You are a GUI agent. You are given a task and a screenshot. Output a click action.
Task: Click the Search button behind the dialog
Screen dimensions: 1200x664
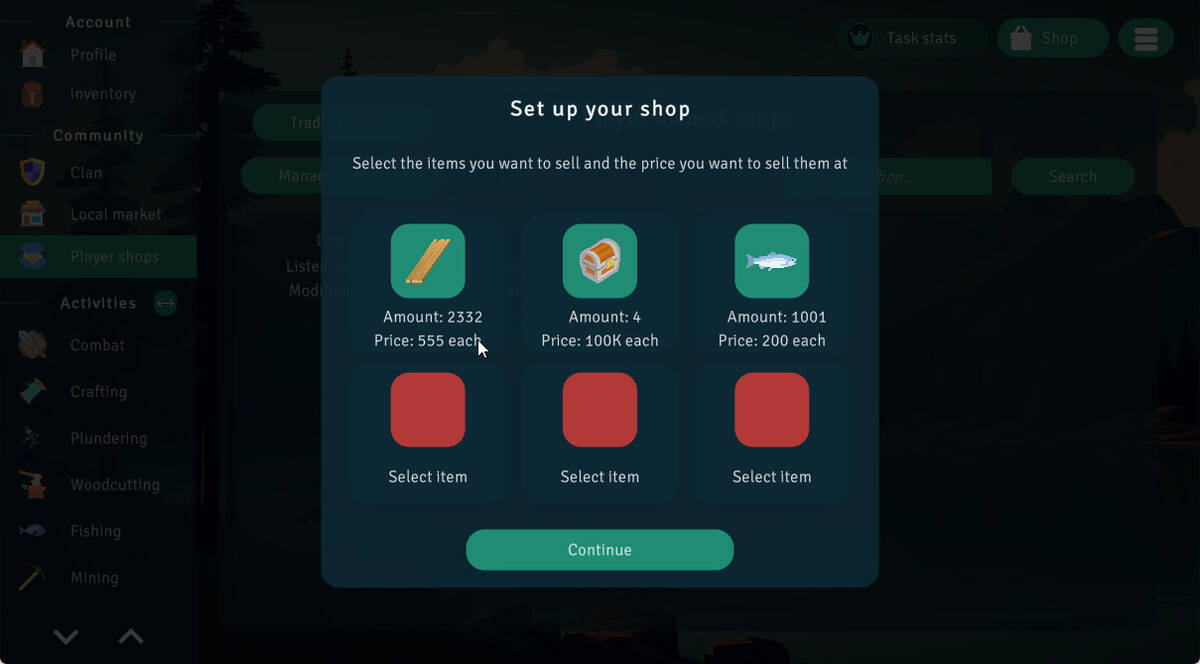[1073, 176]
